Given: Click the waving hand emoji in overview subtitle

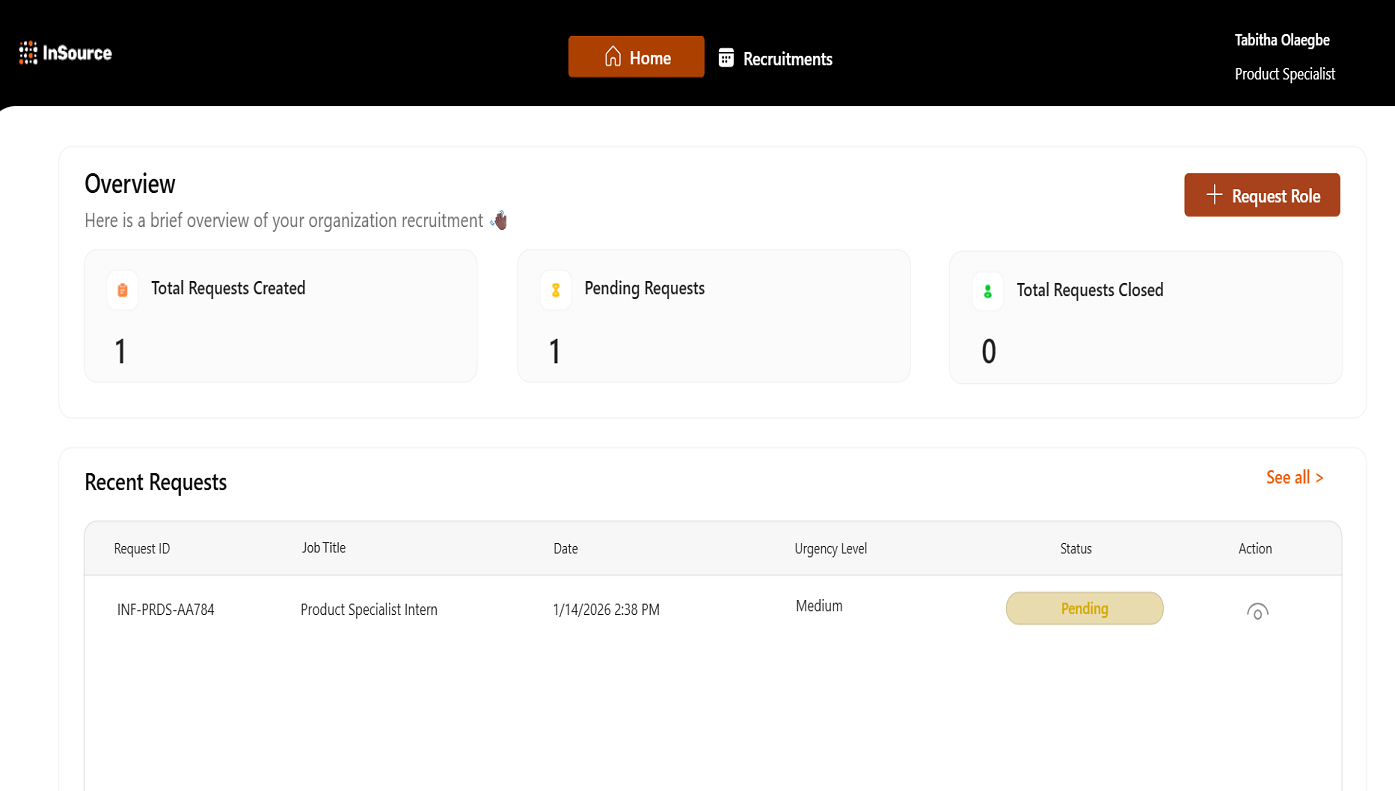Looking at the screenshot, I should pos(499,220).
